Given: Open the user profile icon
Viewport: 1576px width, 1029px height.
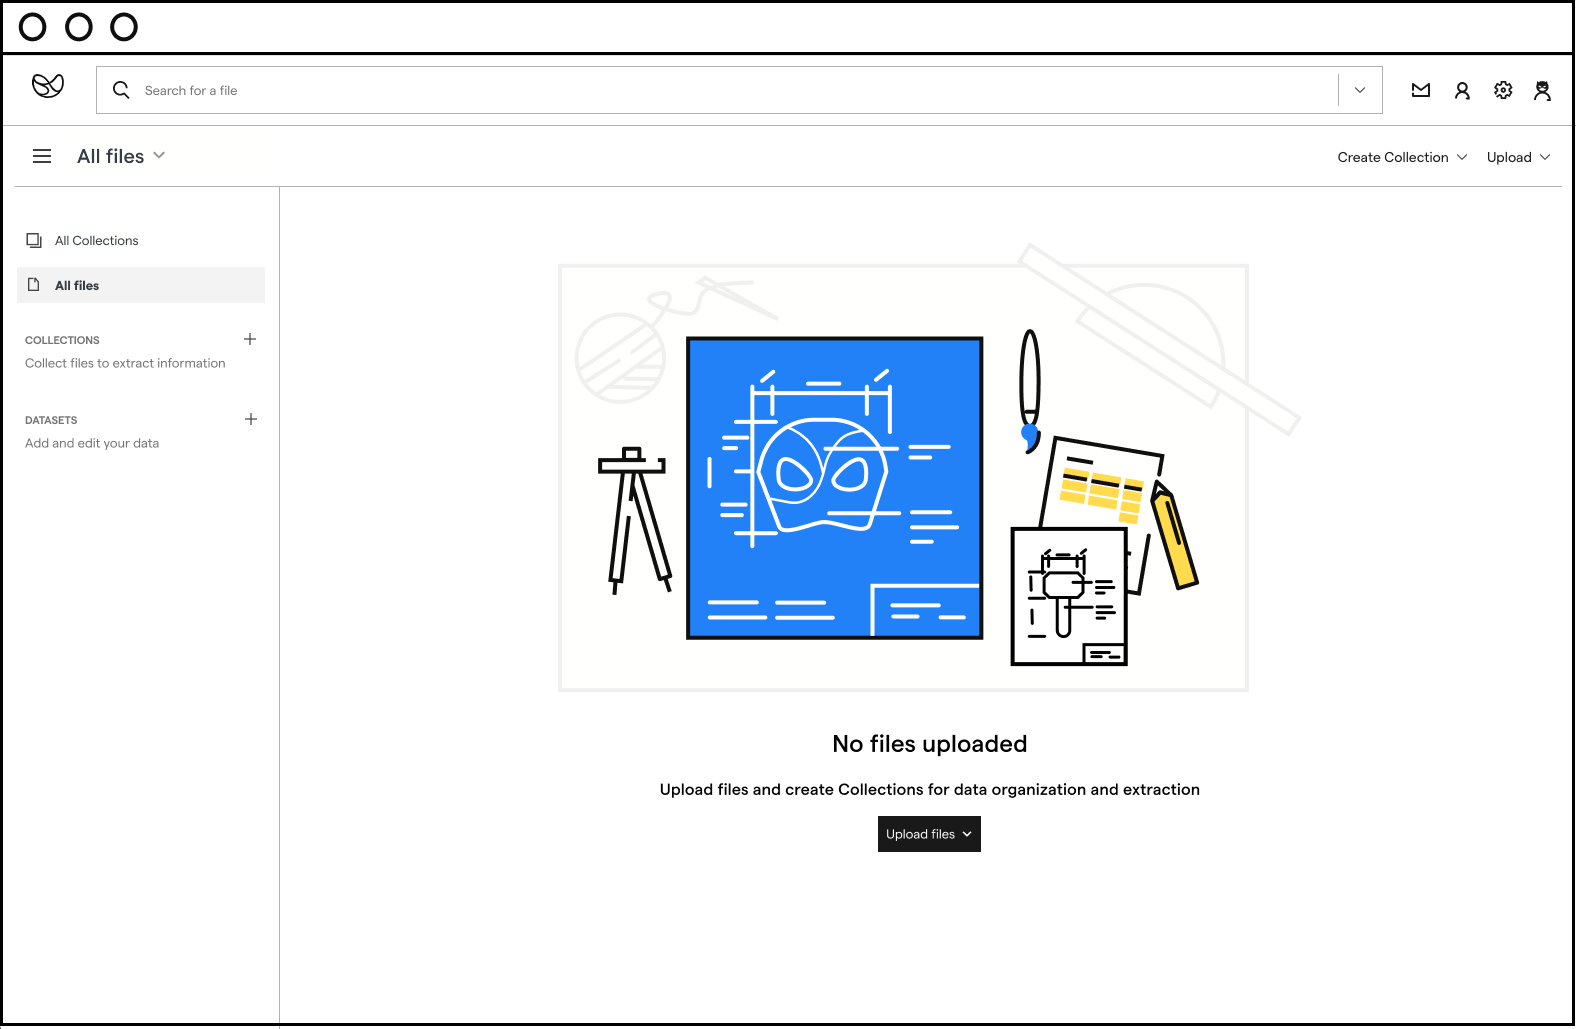Looking at the screenshot, I should 1462,91.
